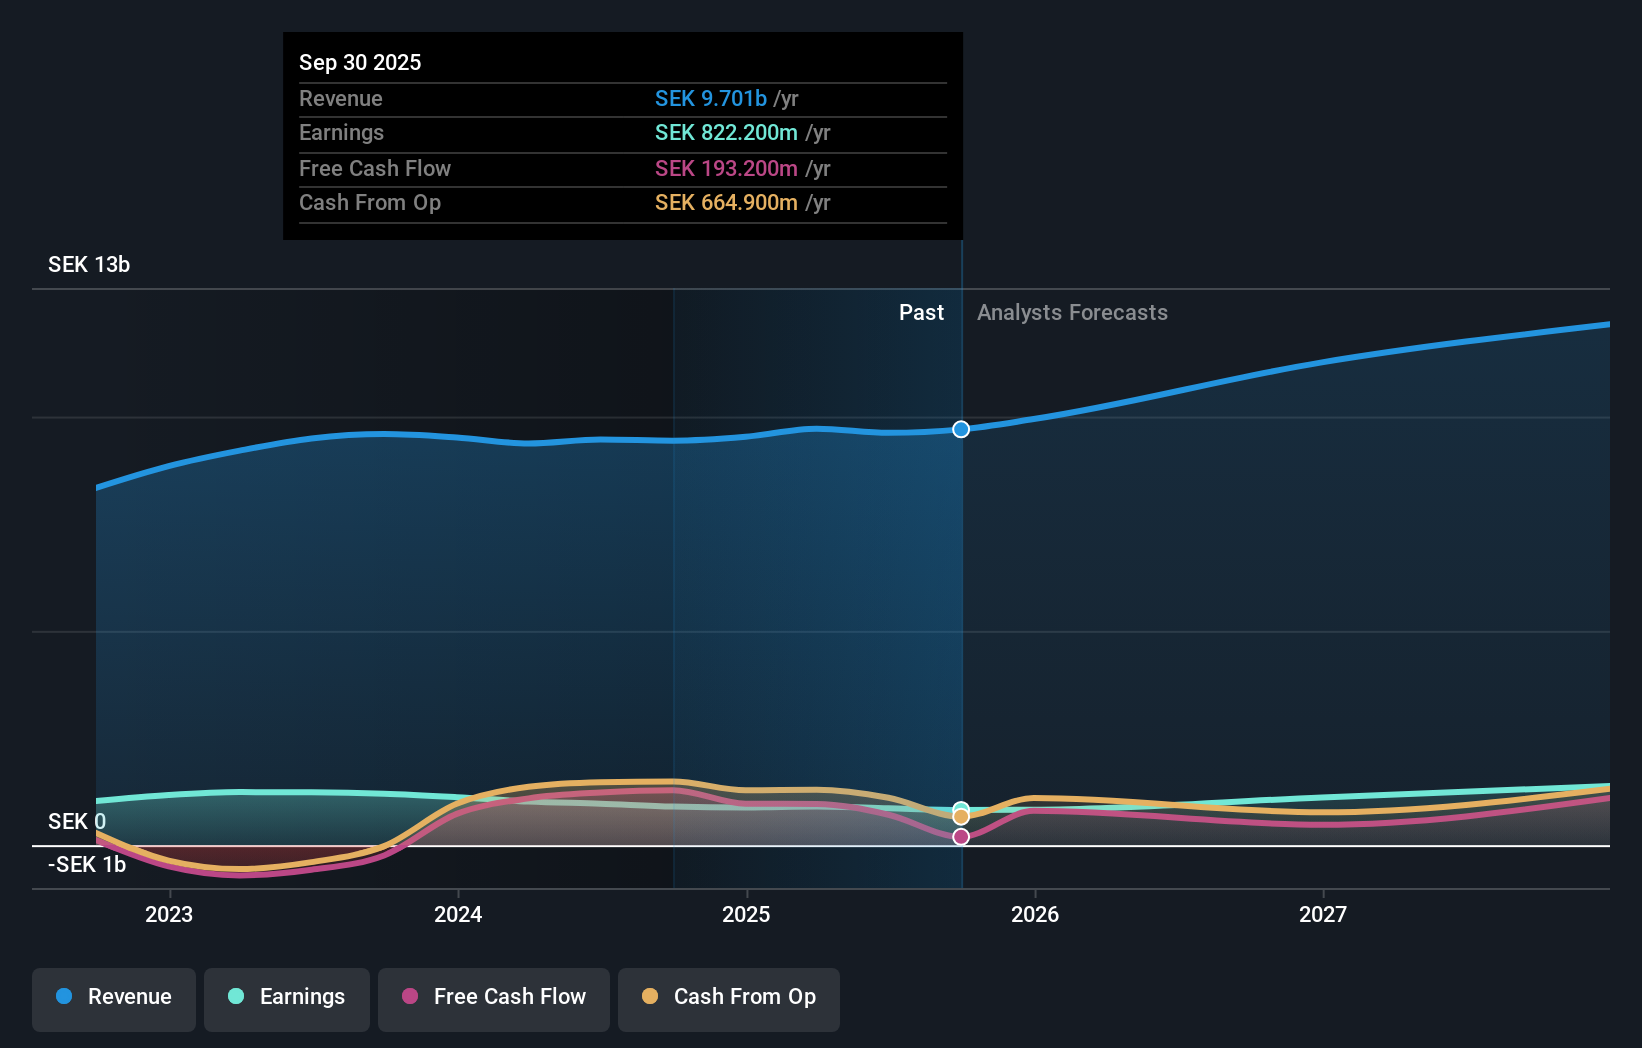Select the teal Earnings marker on divider

[x=961, y=807]
